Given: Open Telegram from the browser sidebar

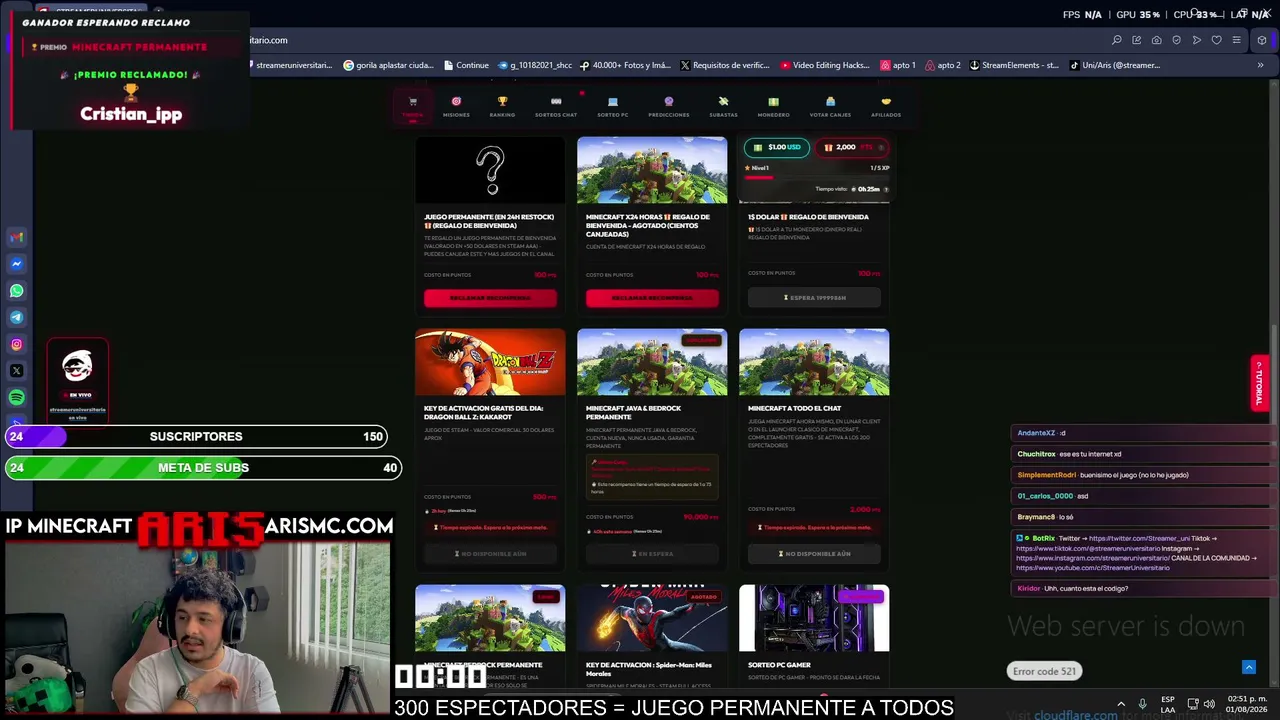Looking at the screenshot, I should coord(16,317).
